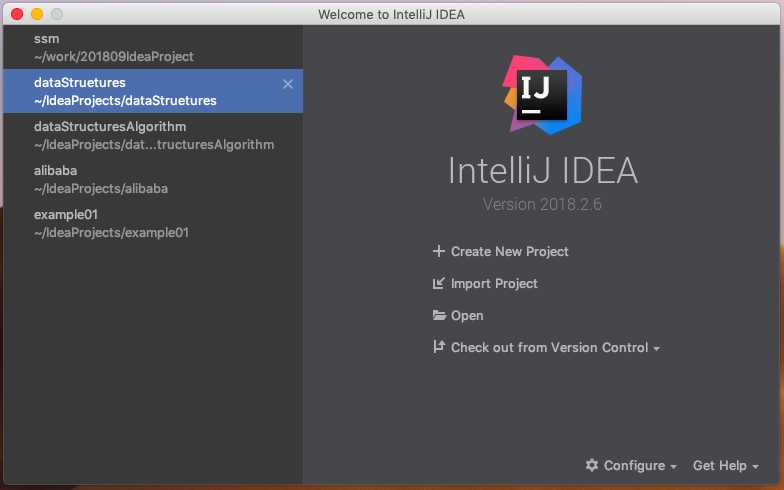Viewport: 784px width, 490px height.
Task: Click the plus icon for new project
Action: coord(438,251)
